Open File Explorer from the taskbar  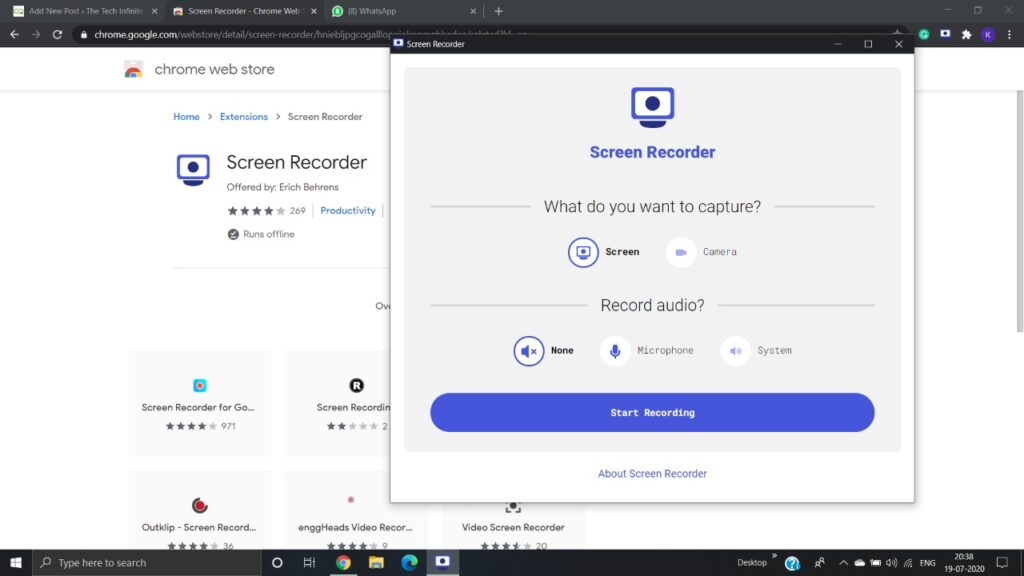376,562
